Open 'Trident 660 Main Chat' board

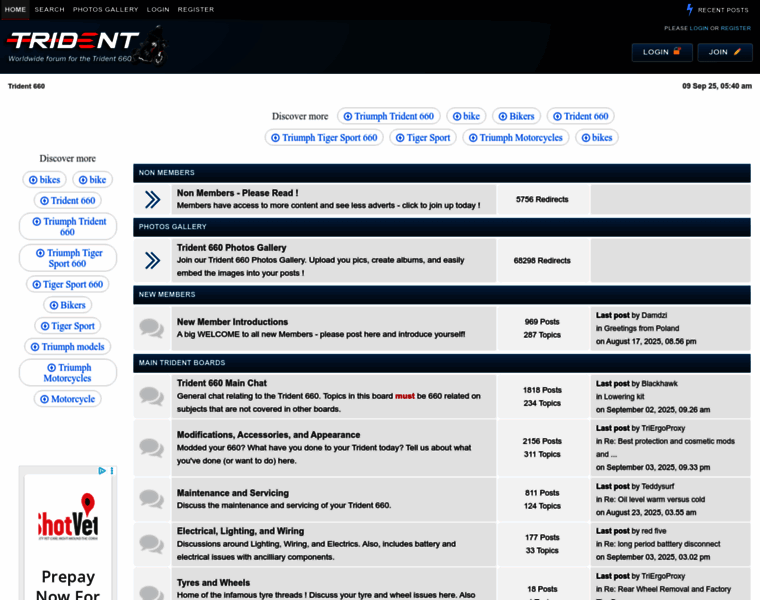point(222,383)
